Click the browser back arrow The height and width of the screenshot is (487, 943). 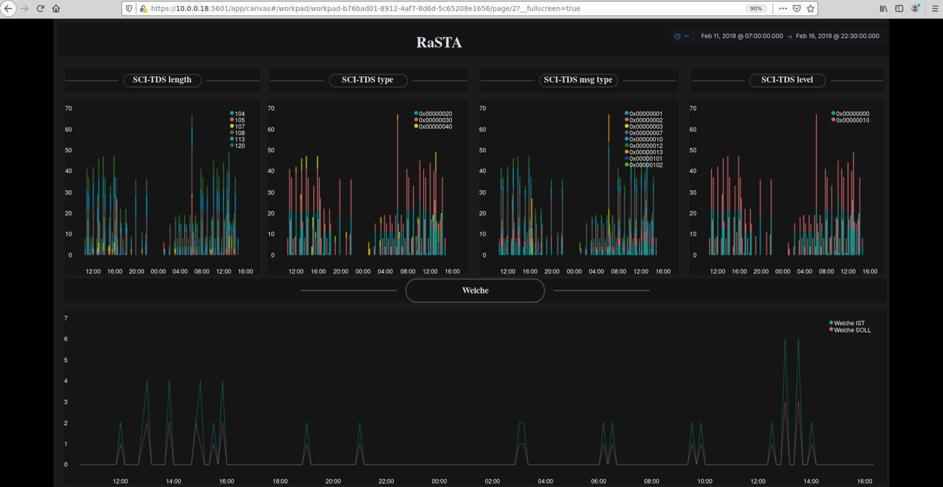click(x=8, y=8)
